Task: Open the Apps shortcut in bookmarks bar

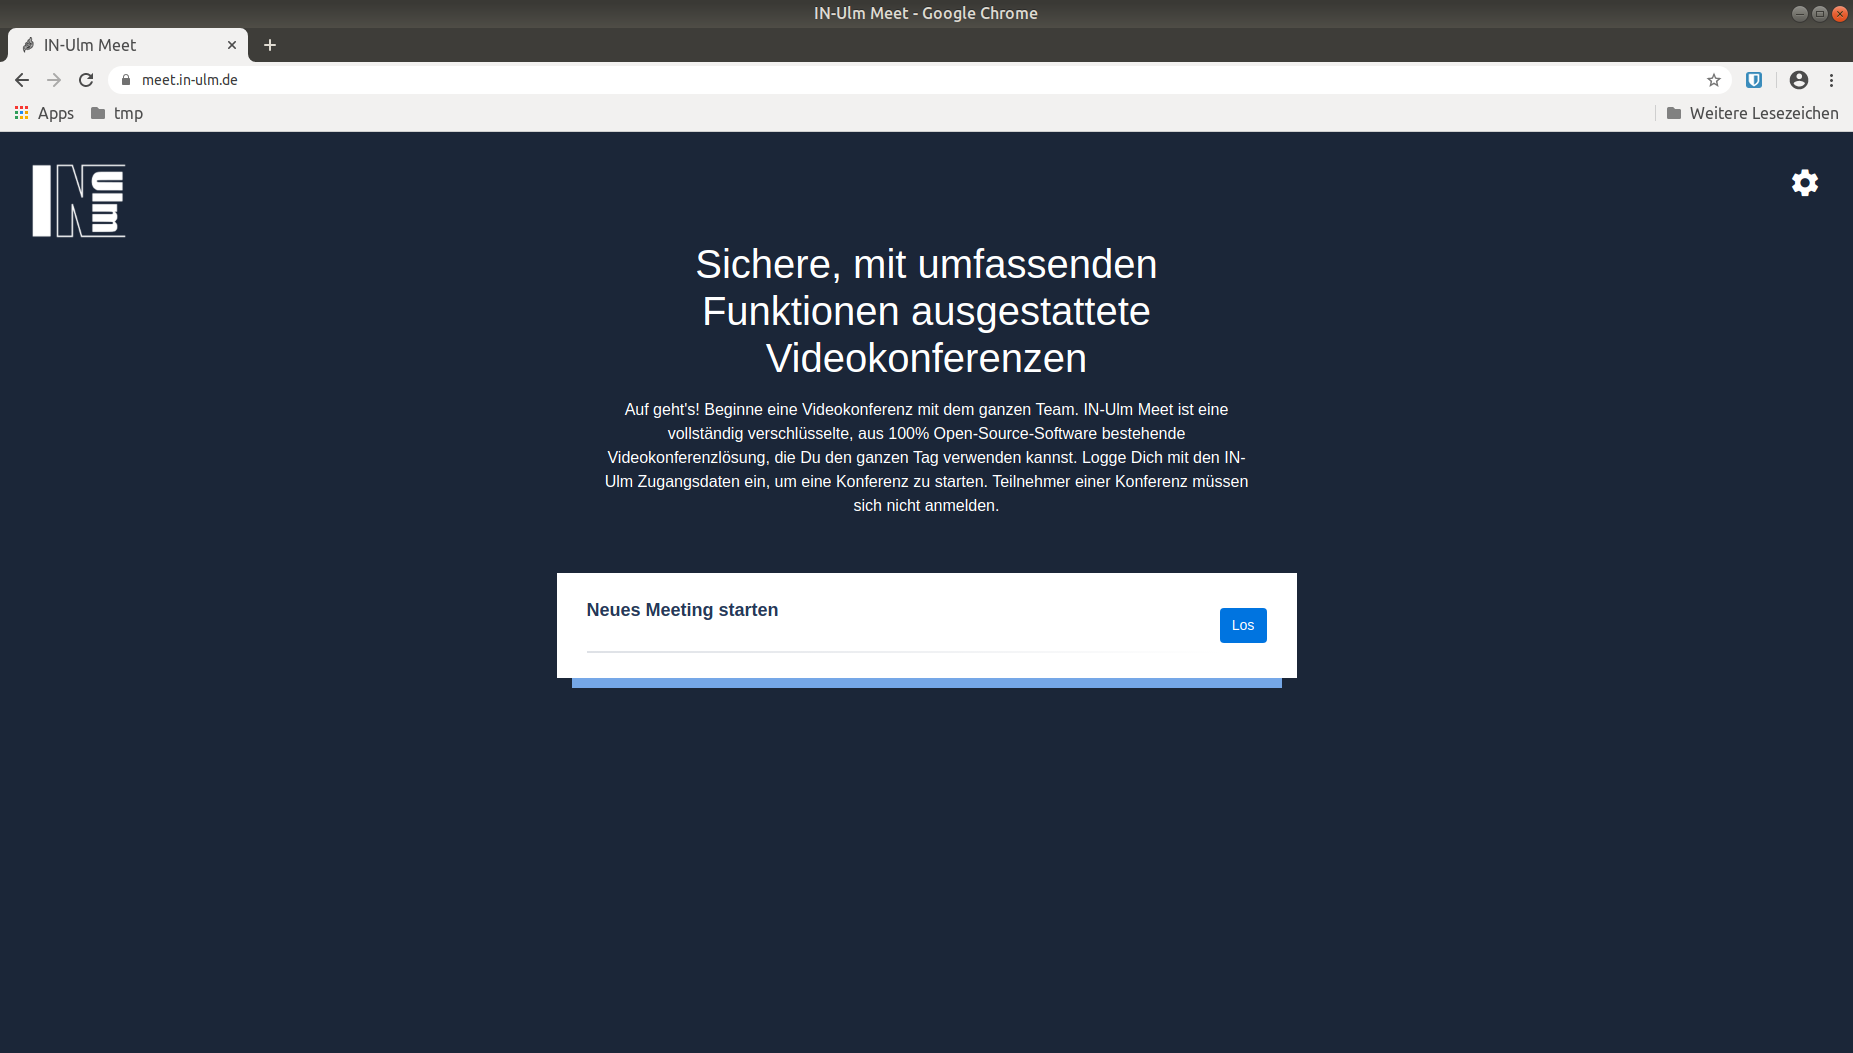Action: click(x=44, y=113)
